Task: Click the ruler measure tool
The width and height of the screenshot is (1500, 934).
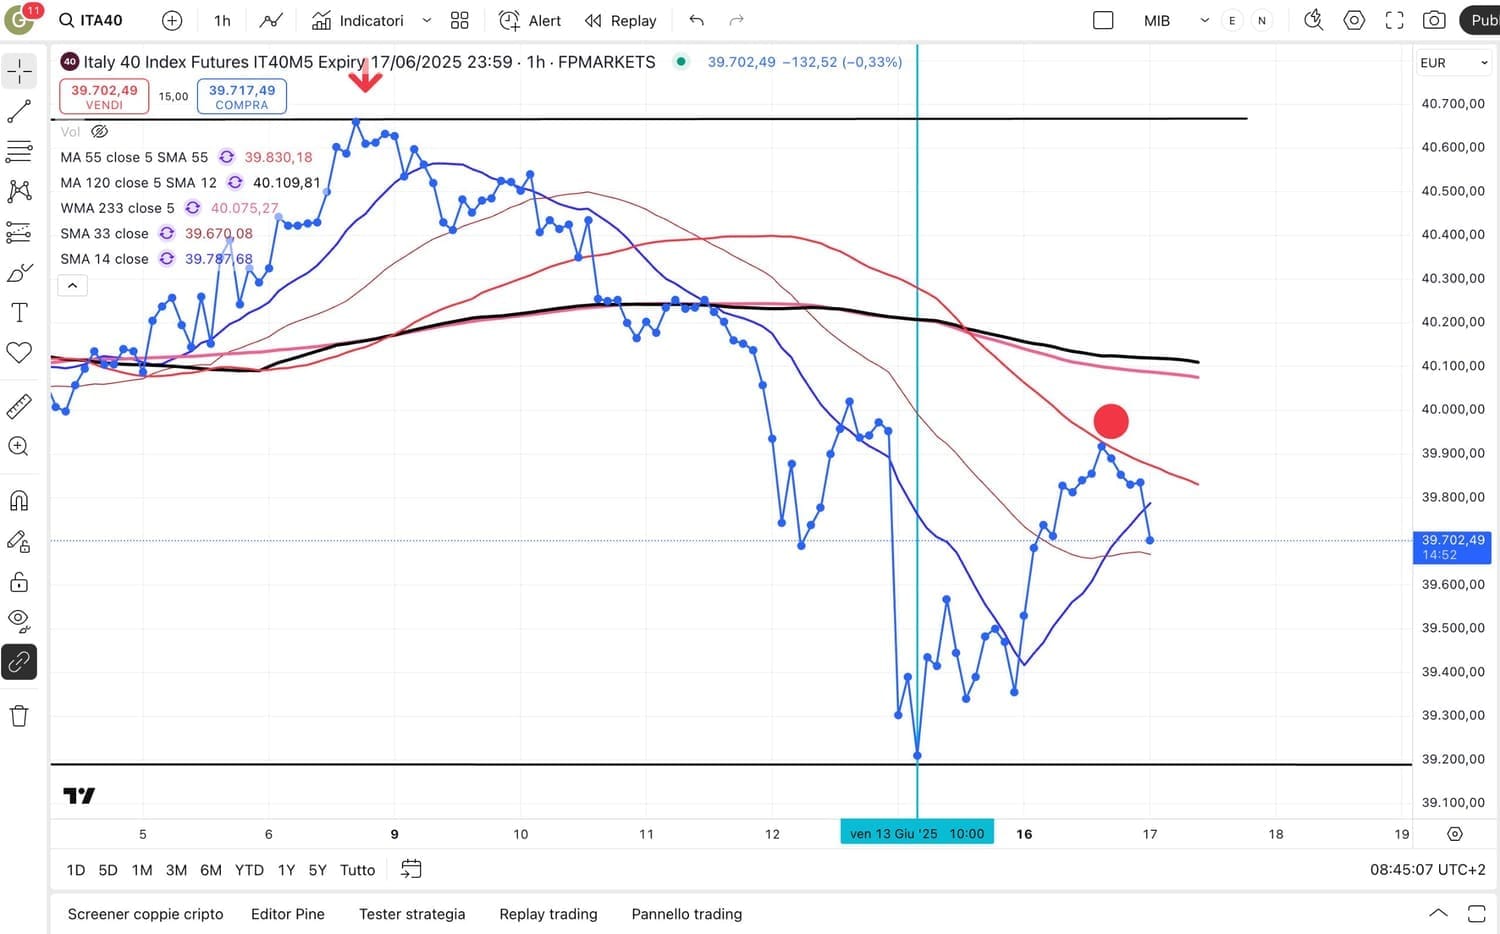Action: 19,406
